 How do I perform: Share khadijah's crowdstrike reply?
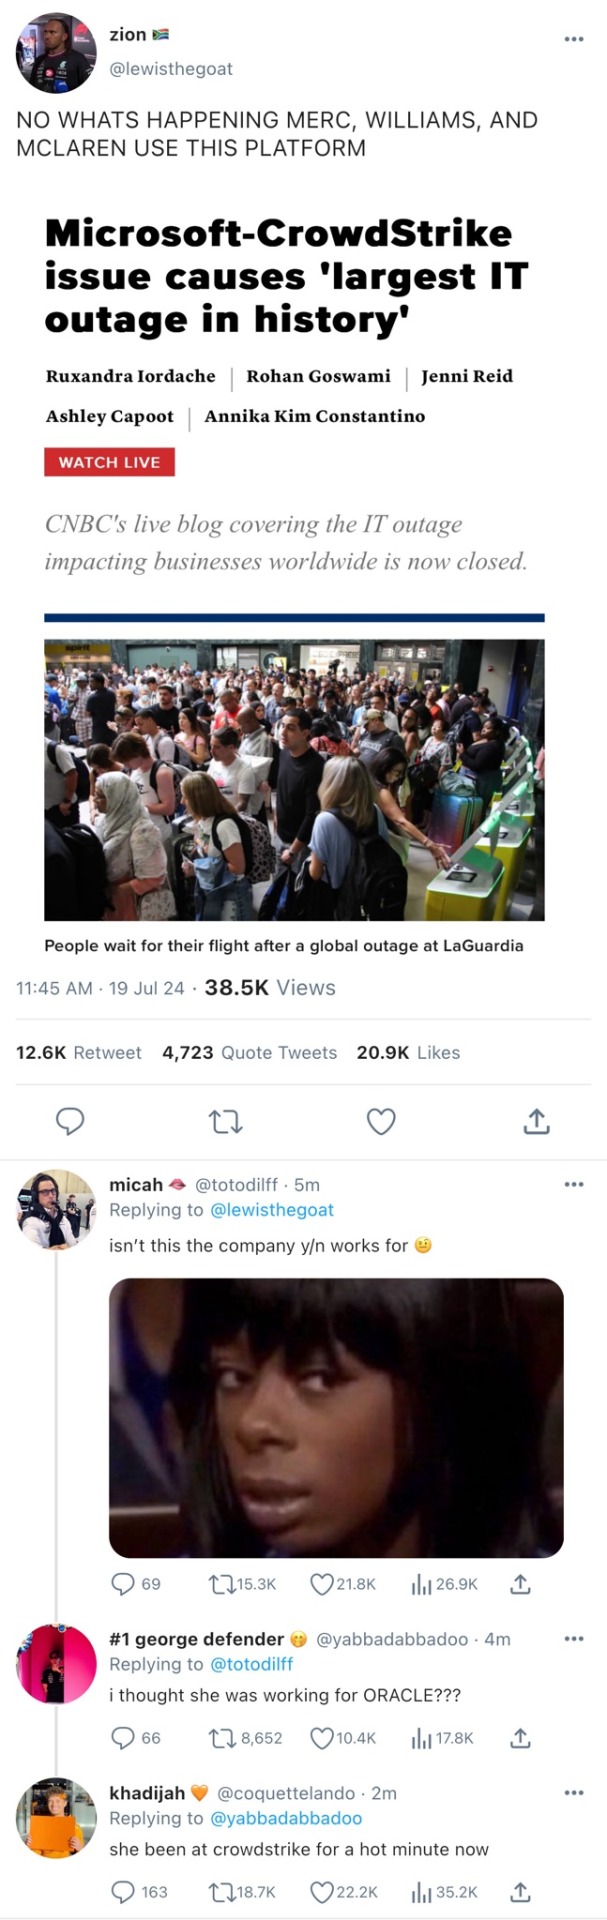tap(520, 1892)
